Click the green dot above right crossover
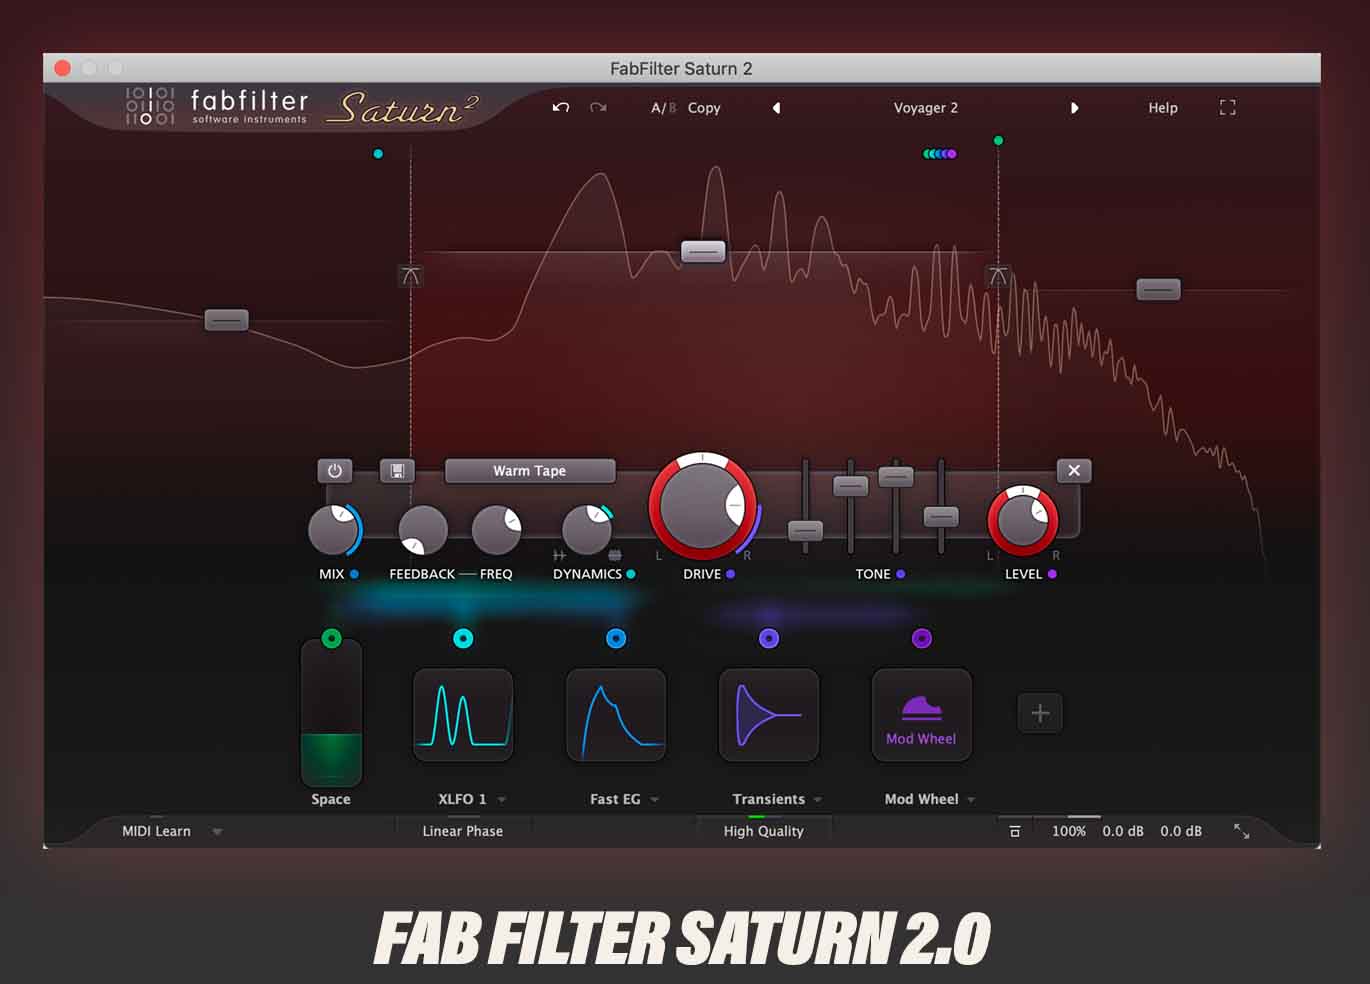Screen dimensions: 1370x984 (998, 141)
